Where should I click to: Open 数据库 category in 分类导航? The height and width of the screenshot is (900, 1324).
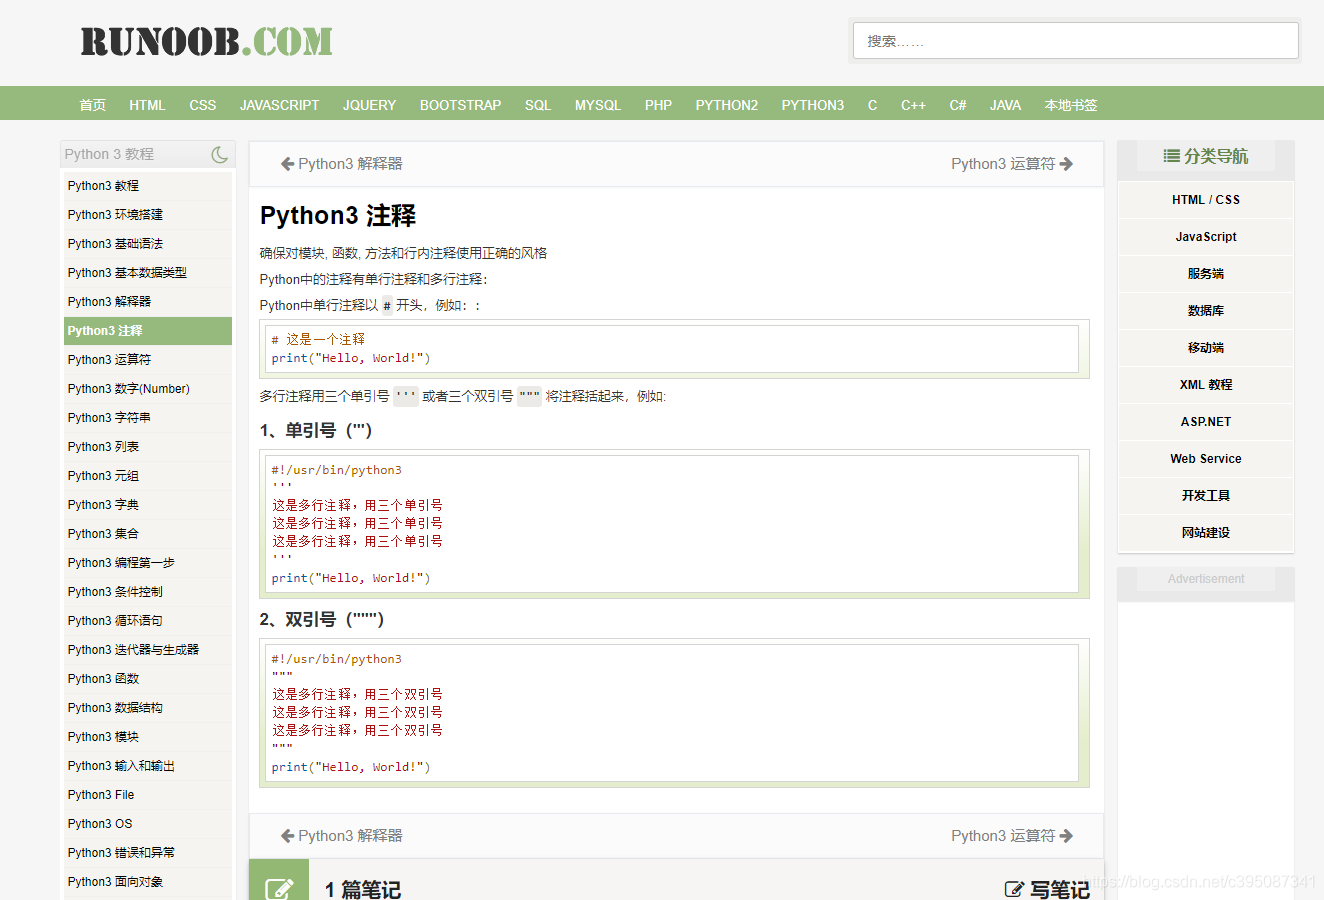click(1206, 311)
